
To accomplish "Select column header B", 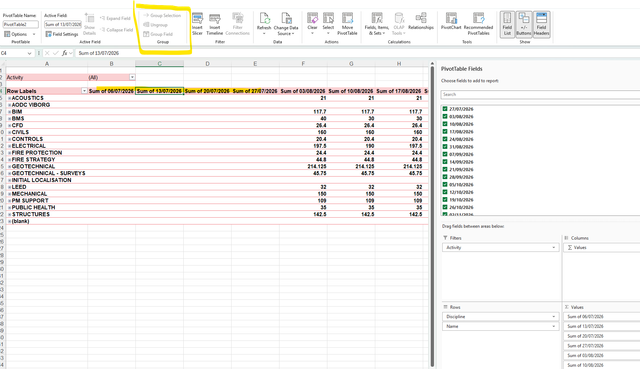I will [x=111, y=64].
